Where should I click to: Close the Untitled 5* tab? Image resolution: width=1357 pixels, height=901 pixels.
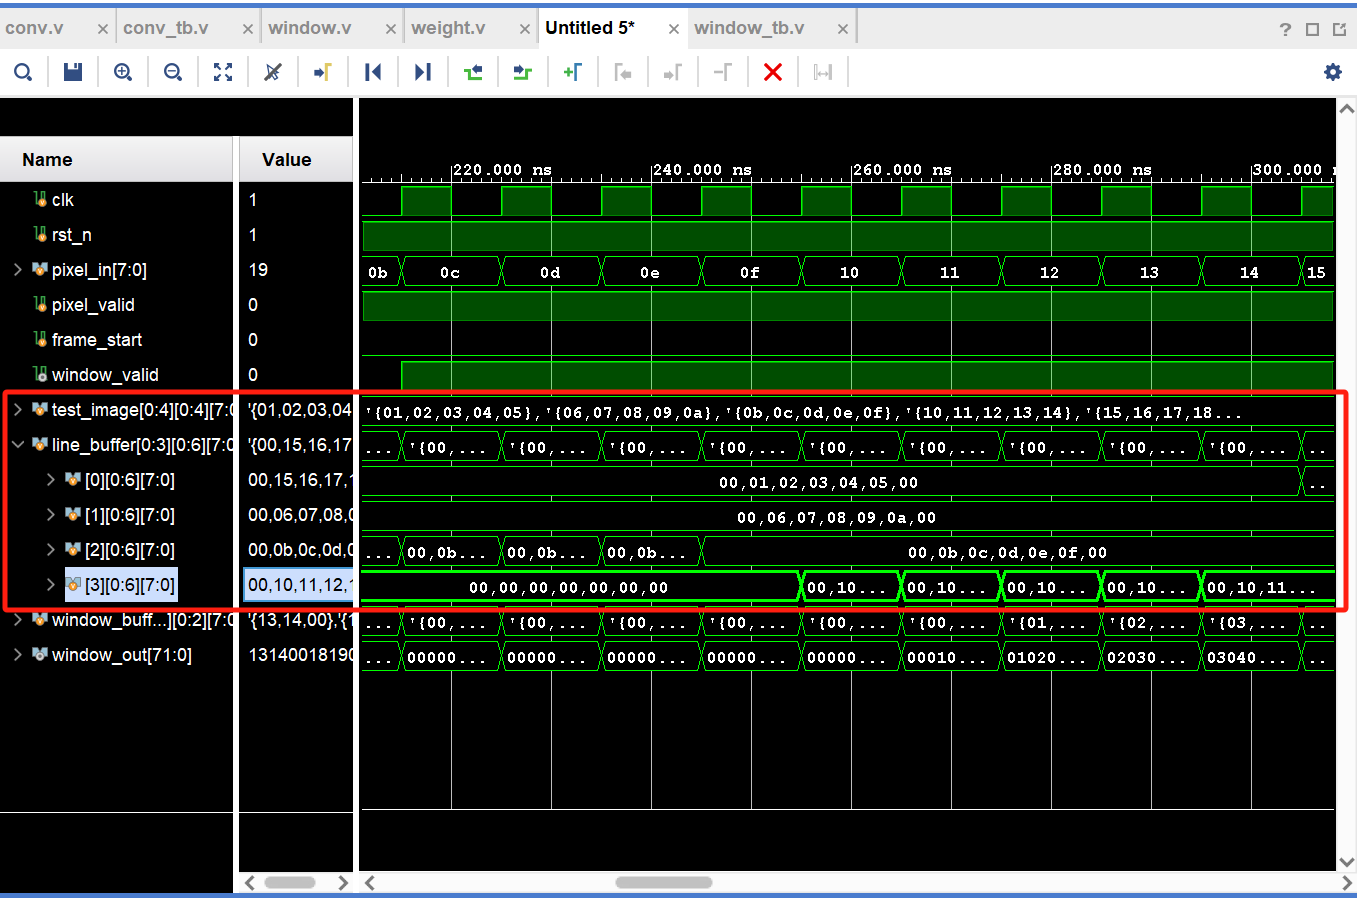[x=674, y=29]
